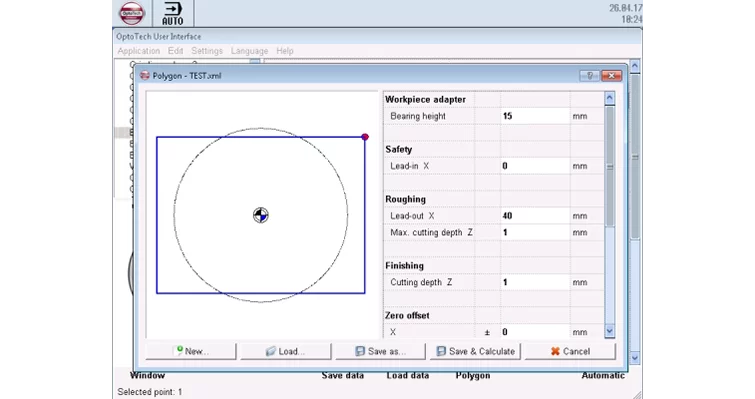
Task: Click Save as button
Action: [380, 351]
